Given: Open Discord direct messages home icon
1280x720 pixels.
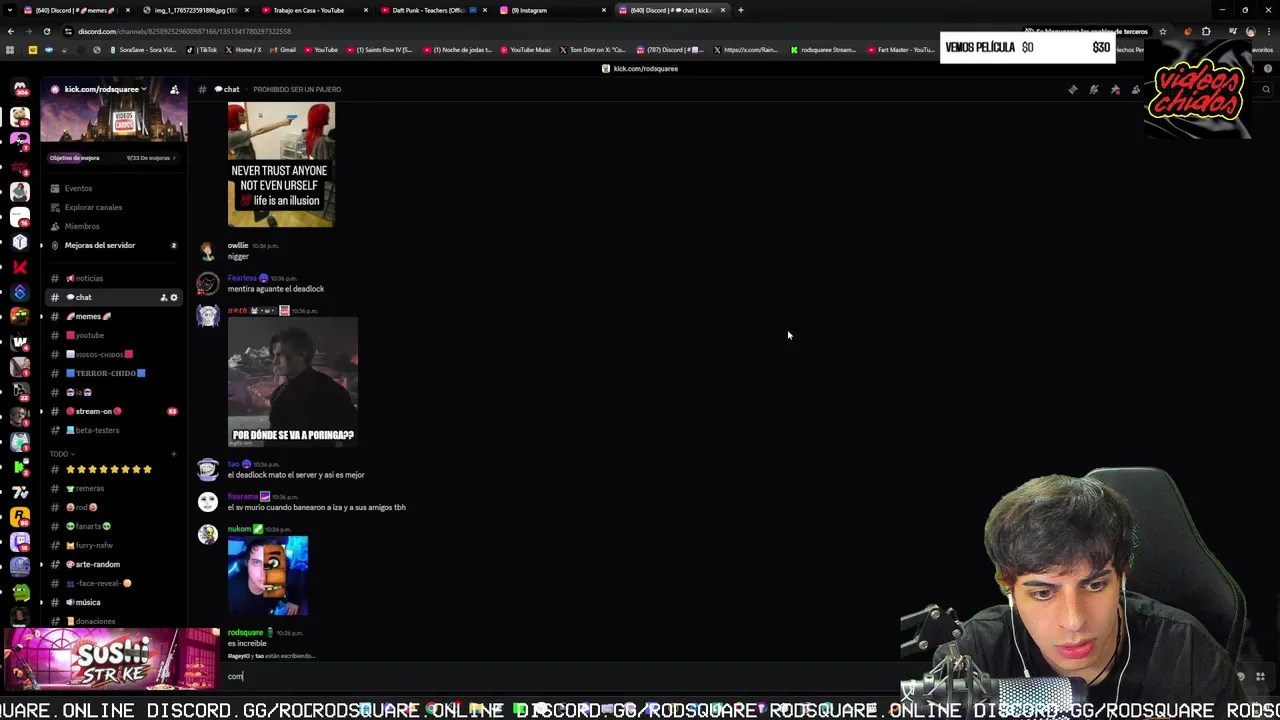Looking at the screenshot, I should (x=20, y=88).
